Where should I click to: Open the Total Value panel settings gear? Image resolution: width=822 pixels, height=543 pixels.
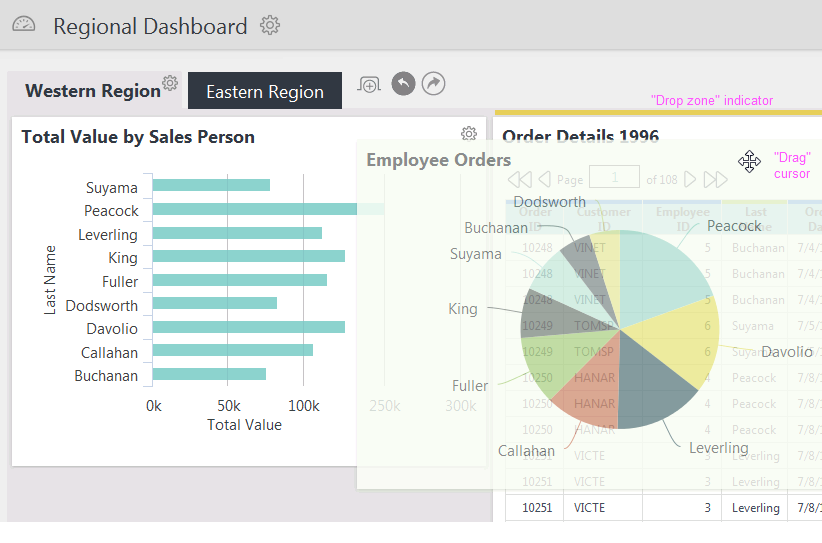tap(469, 134)
